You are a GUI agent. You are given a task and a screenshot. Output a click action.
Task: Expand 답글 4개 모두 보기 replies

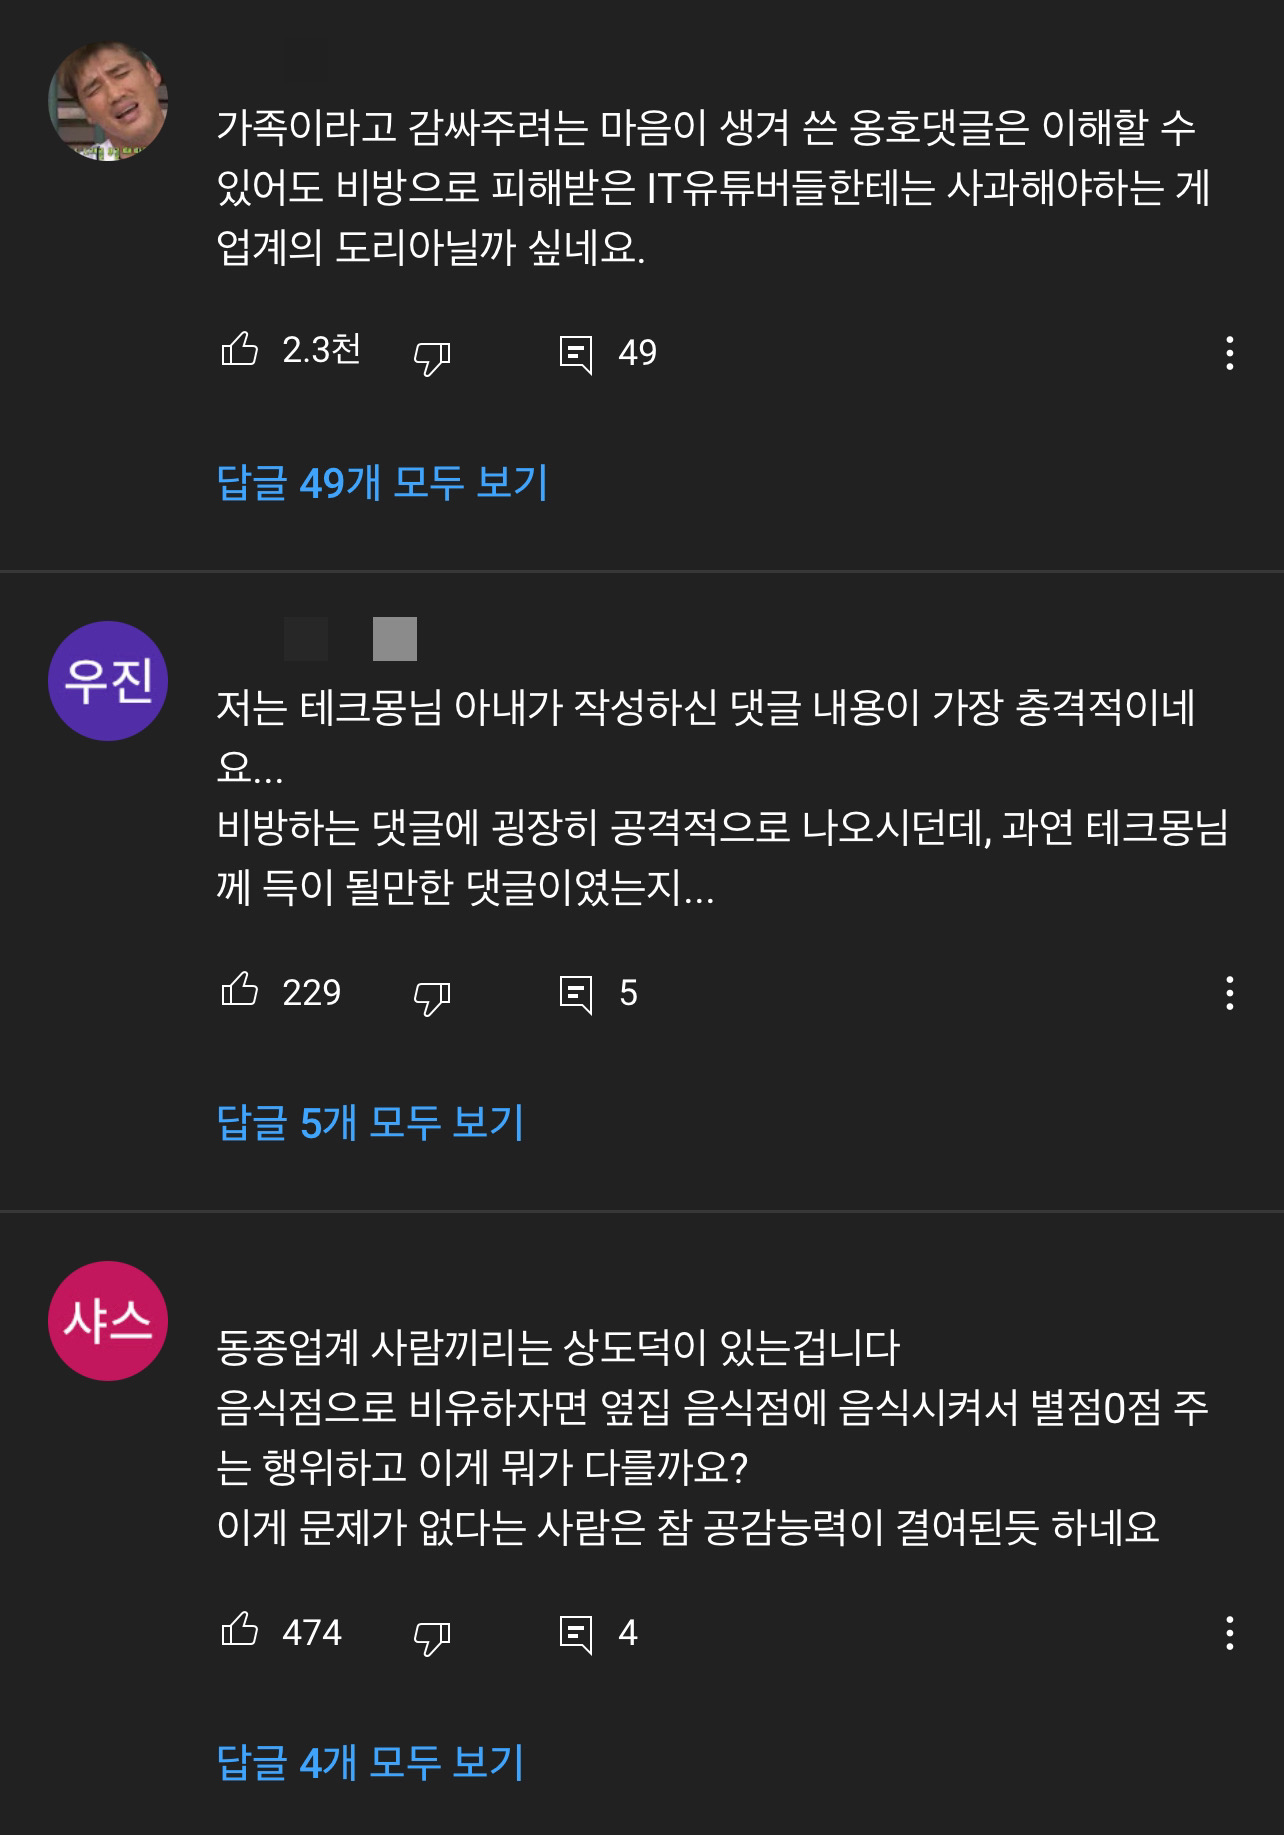(x=370, y=1763)
